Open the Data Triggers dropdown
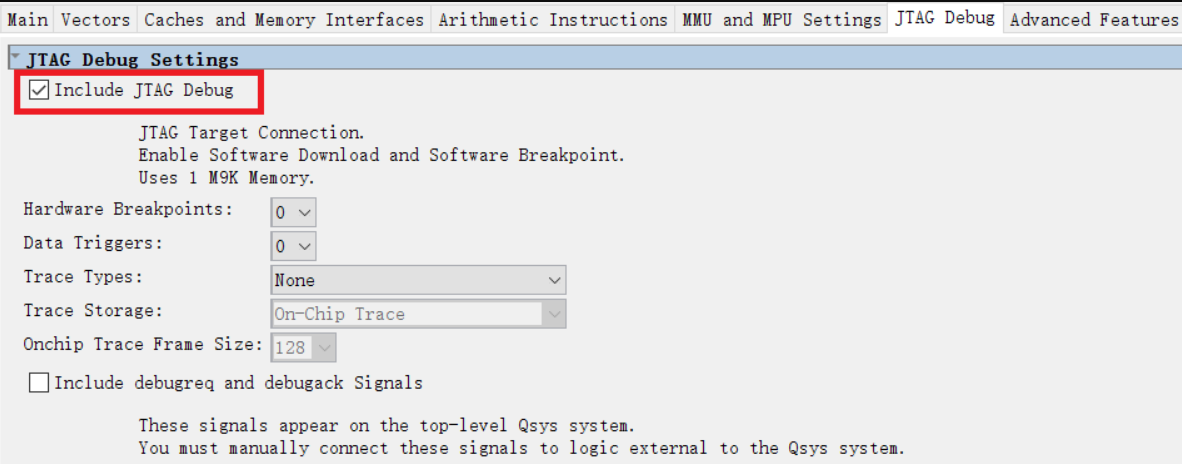This screenshot has width=1182, height=464. point(293,245)
